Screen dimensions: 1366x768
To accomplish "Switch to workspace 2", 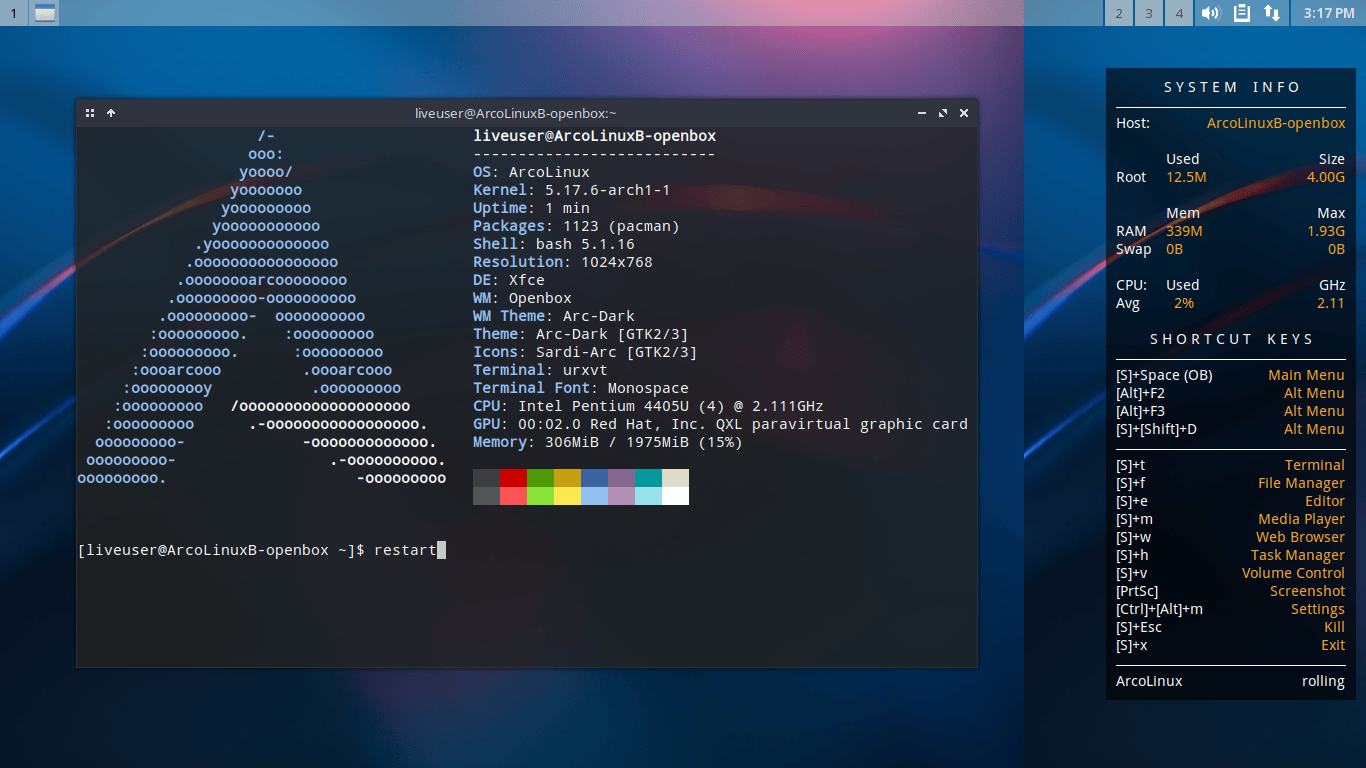I will pyautogui.click(x=1118, y=13).
